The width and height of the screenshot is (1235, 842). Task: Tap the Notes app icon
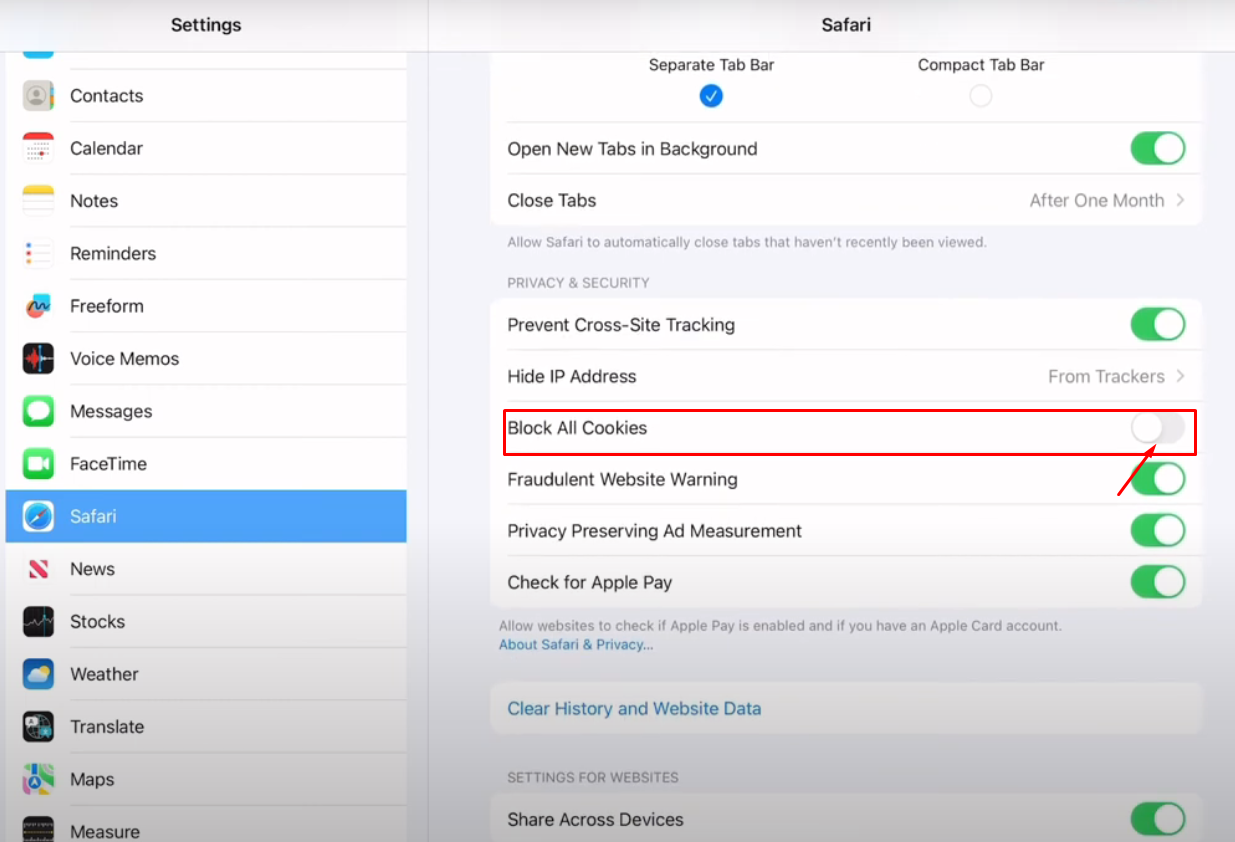(x=38, y=201)
